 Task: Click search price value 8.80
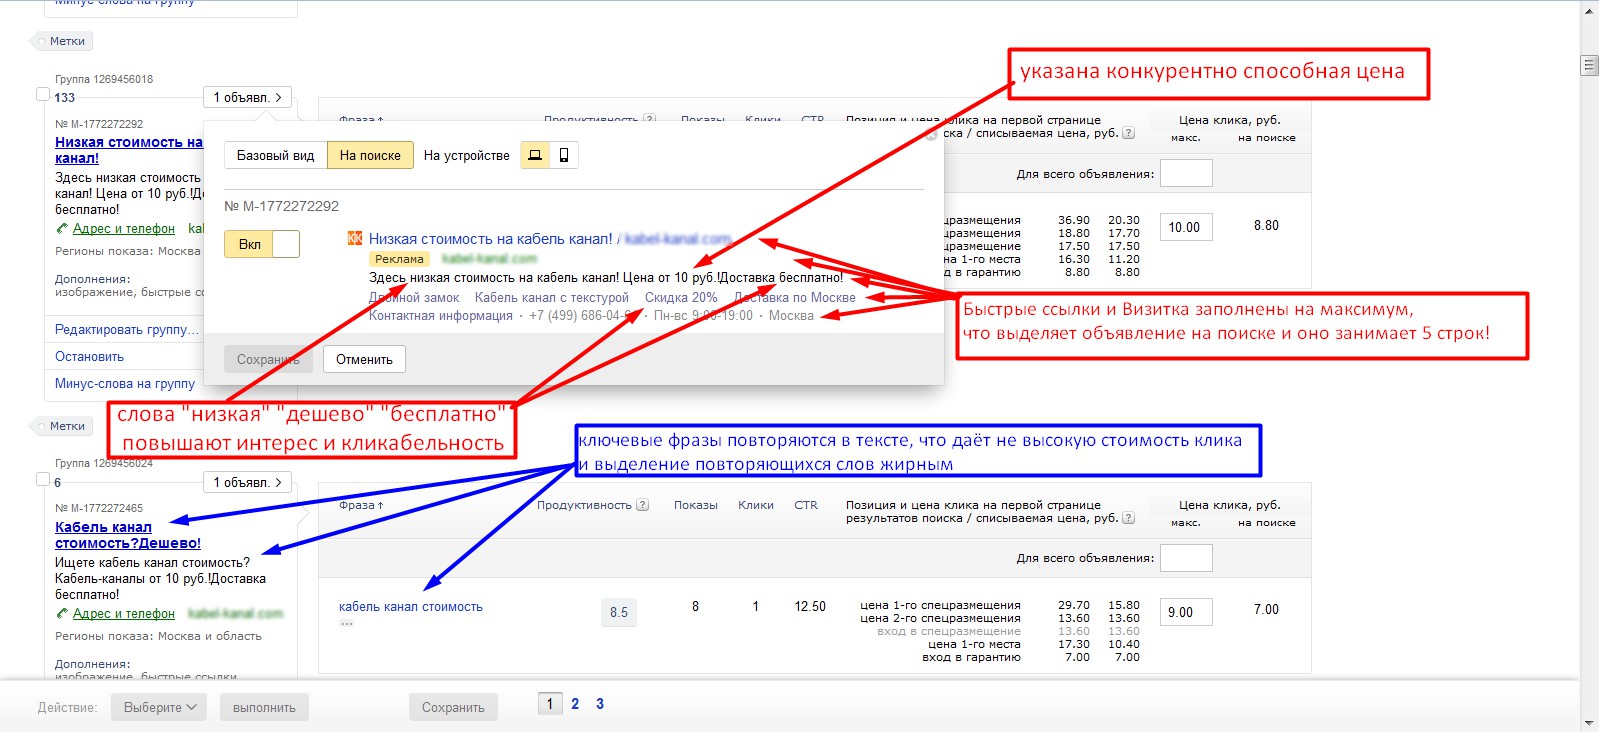click(1266, 226)
